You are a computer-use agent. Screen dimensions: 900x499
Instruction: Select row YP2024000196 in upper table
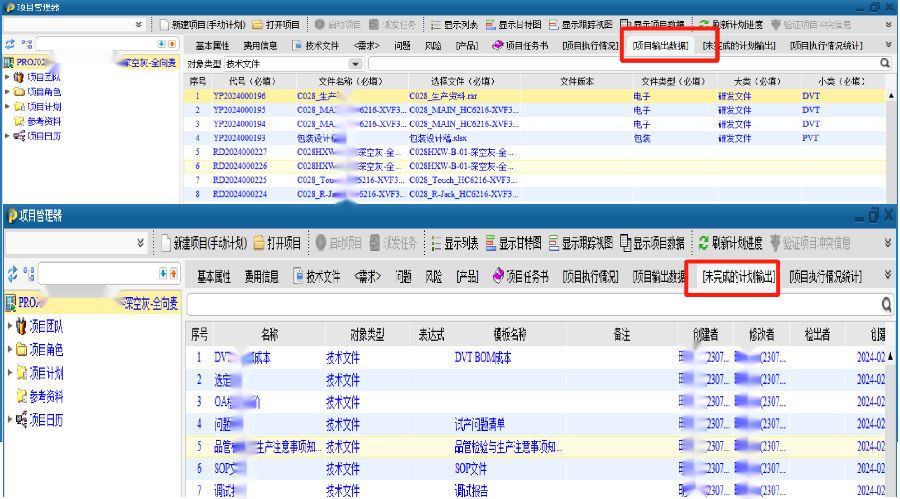[240, 96]
